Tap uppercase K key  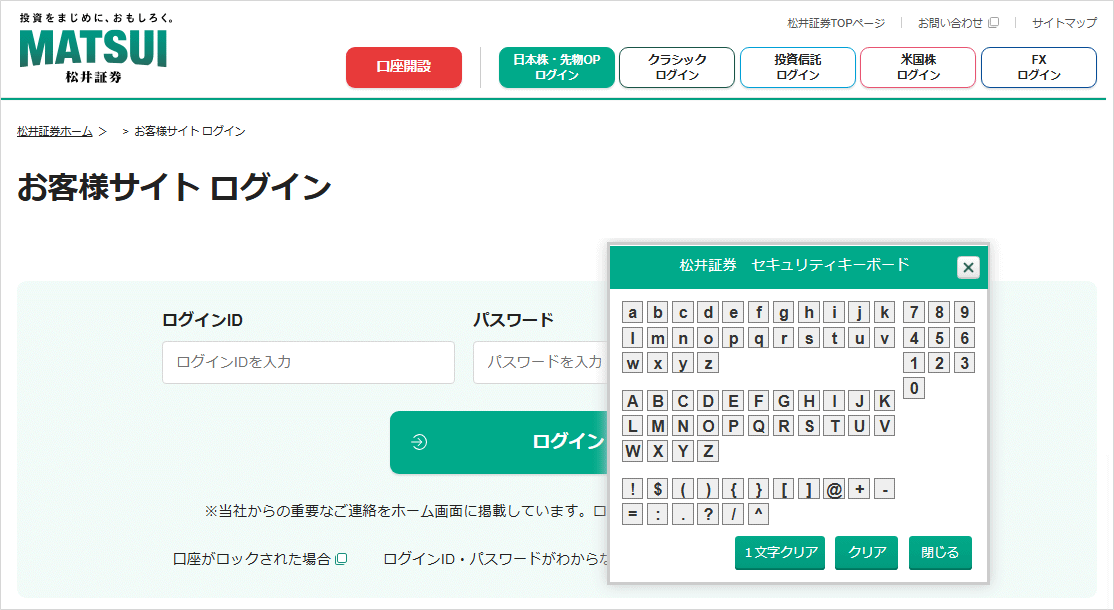point(885,401)
